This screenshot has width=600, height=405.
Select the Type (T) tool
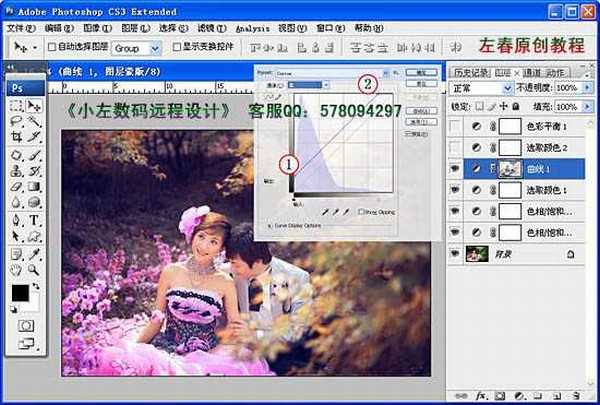34,220
